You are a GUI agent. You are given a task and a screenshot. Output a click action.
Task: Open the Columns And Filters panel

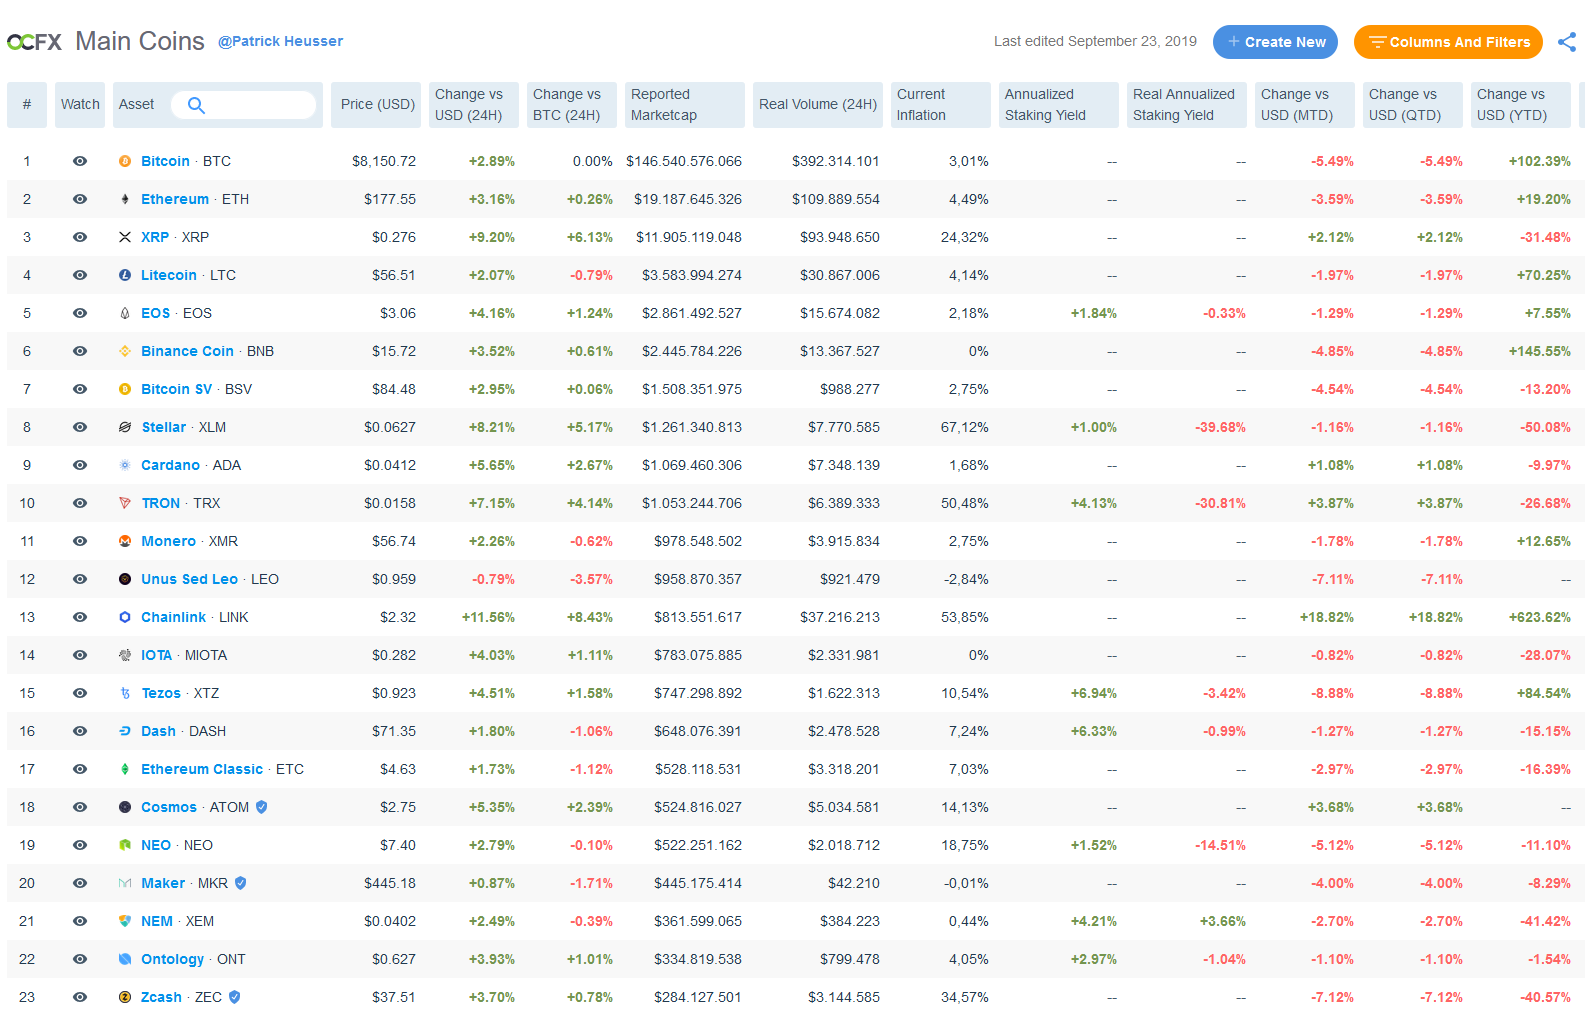(1448, 42)
